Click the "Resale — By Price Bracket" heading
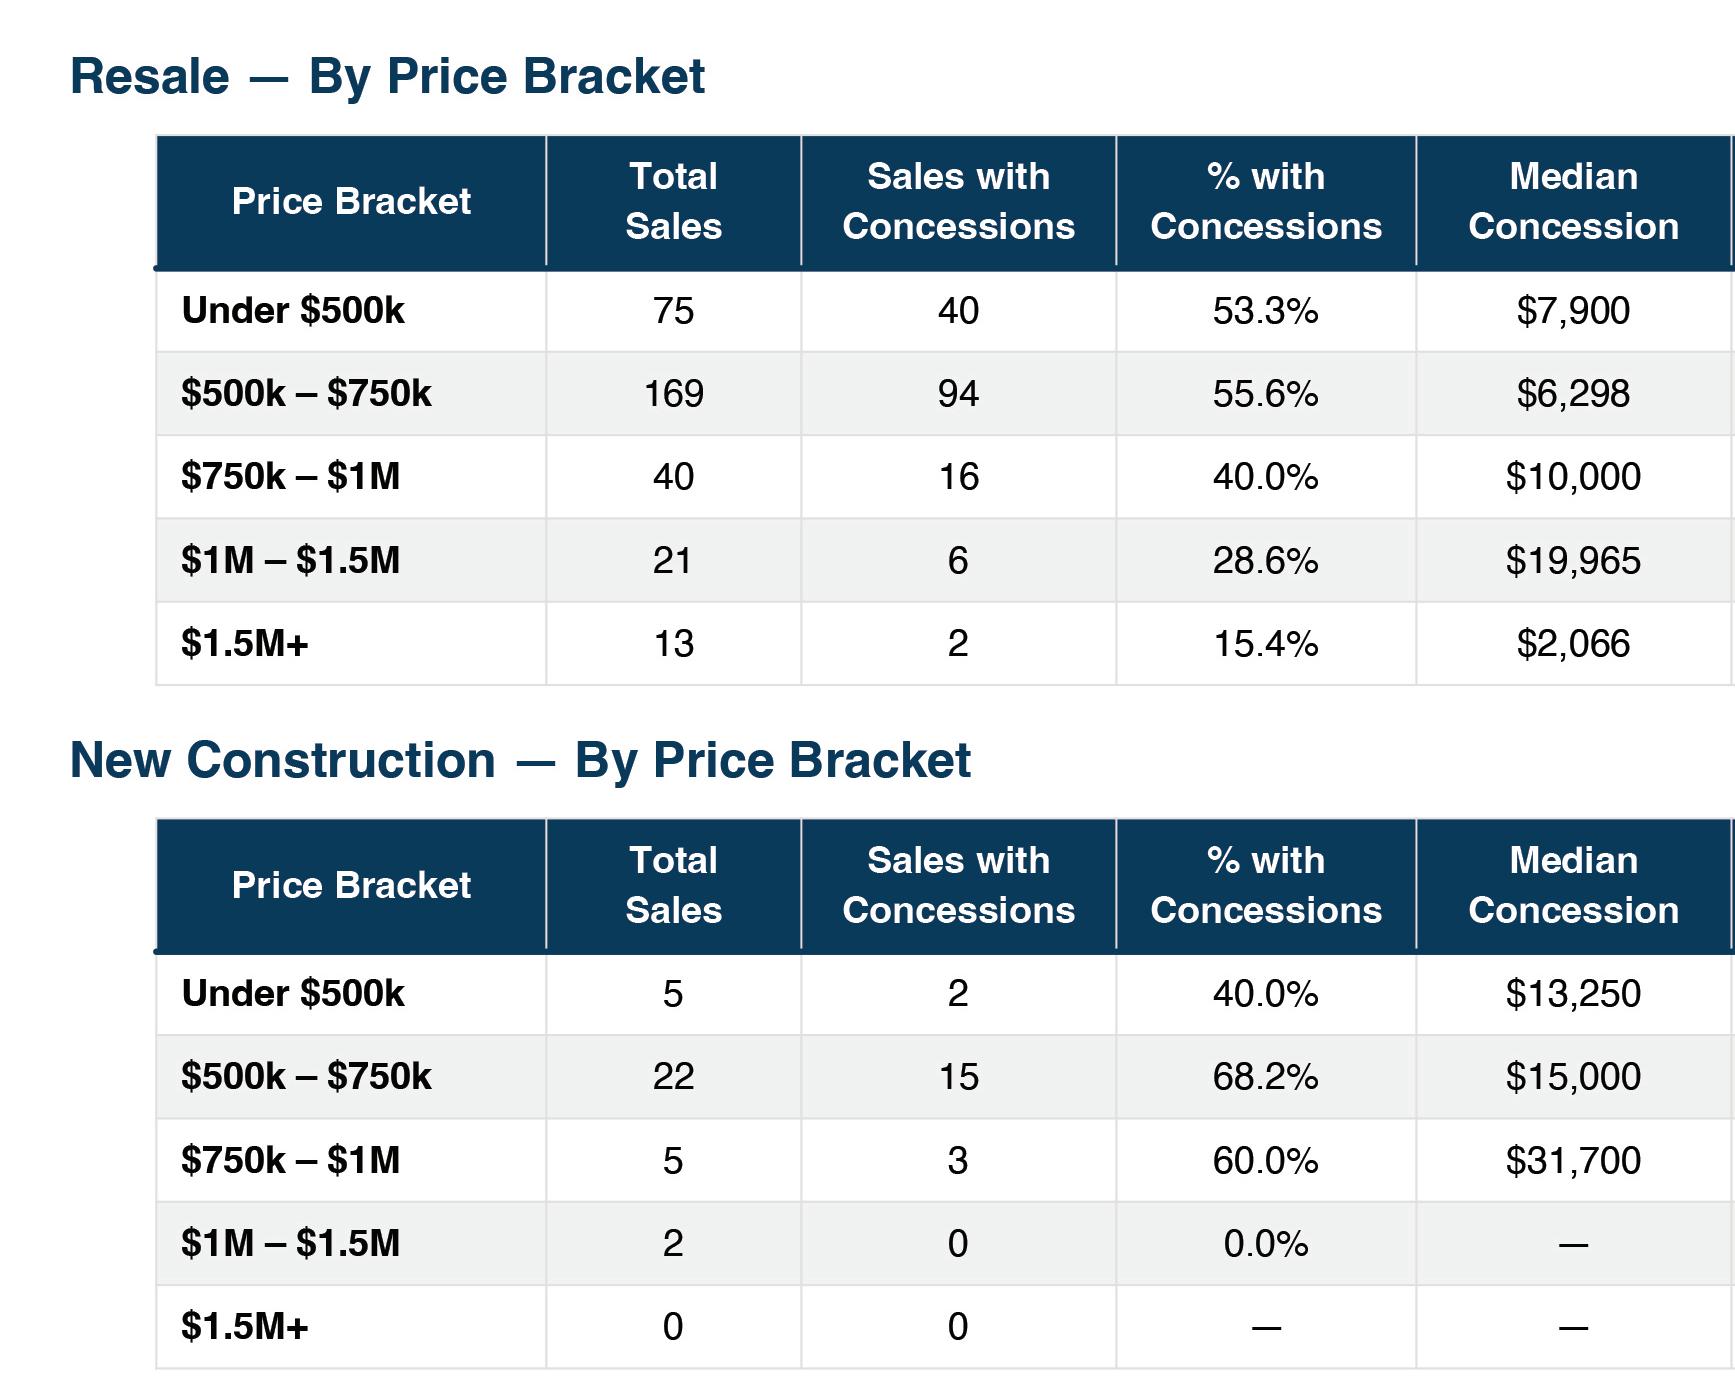 pos(387,77)
